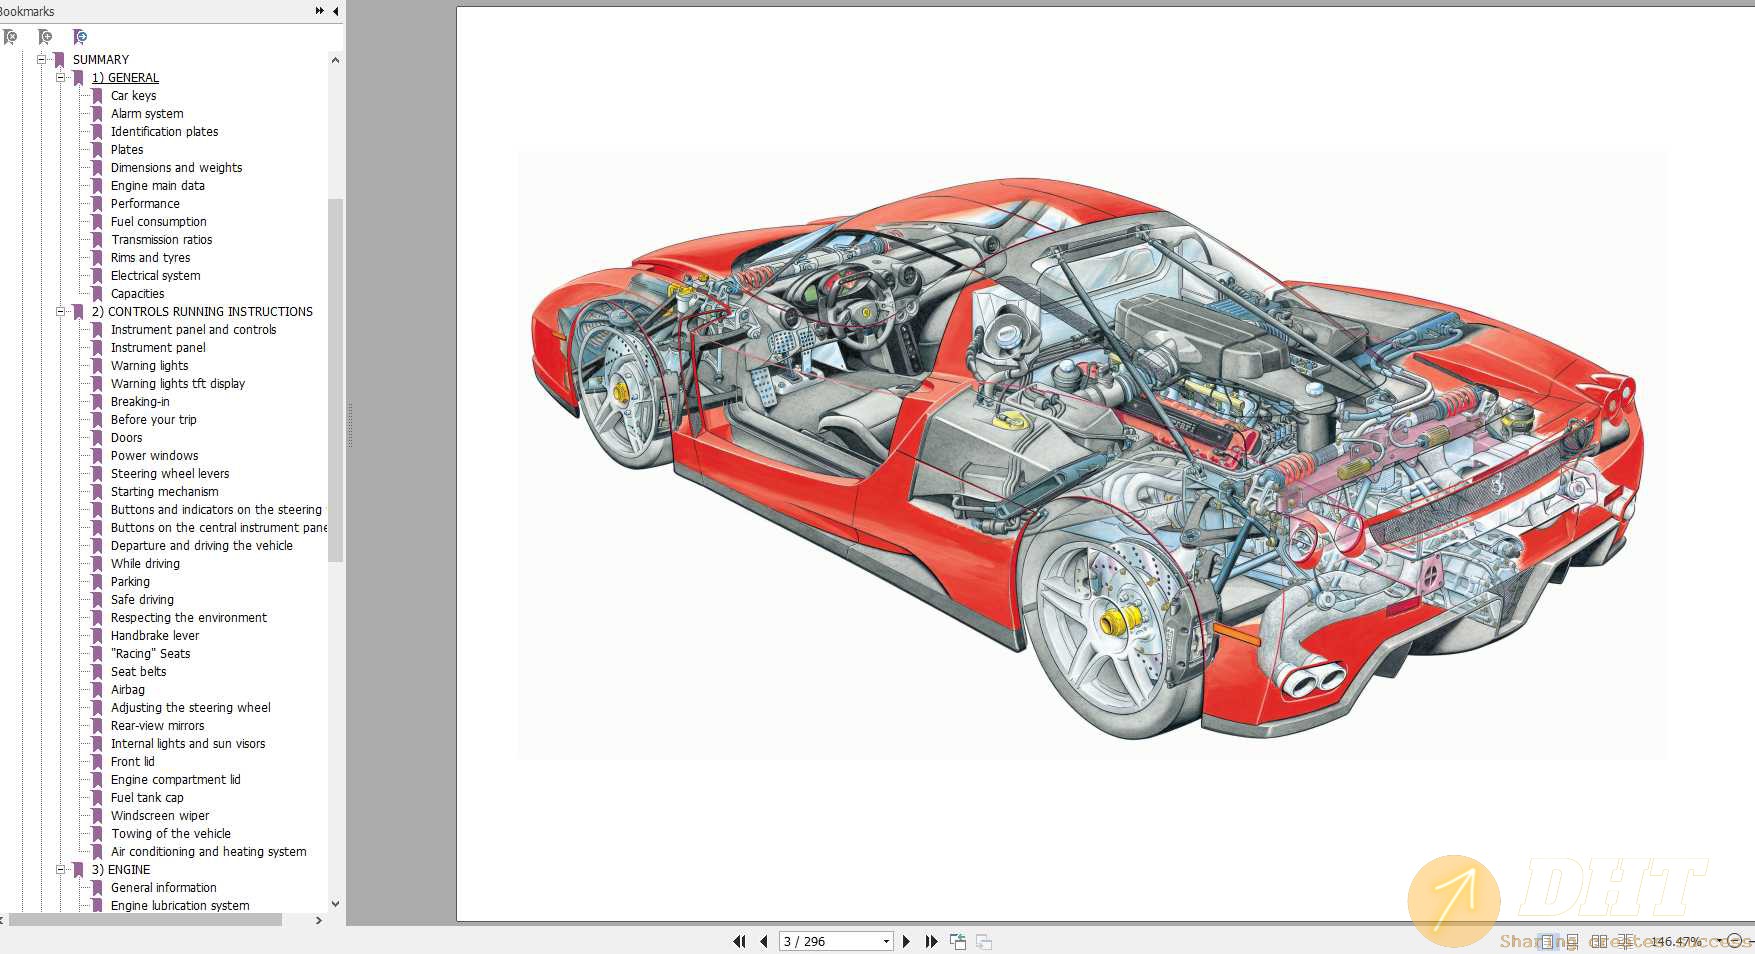The width and height of the screenshot is (1755, 954).
Task: Open the Power windows bookmark
Action: (x=154, y=455)
